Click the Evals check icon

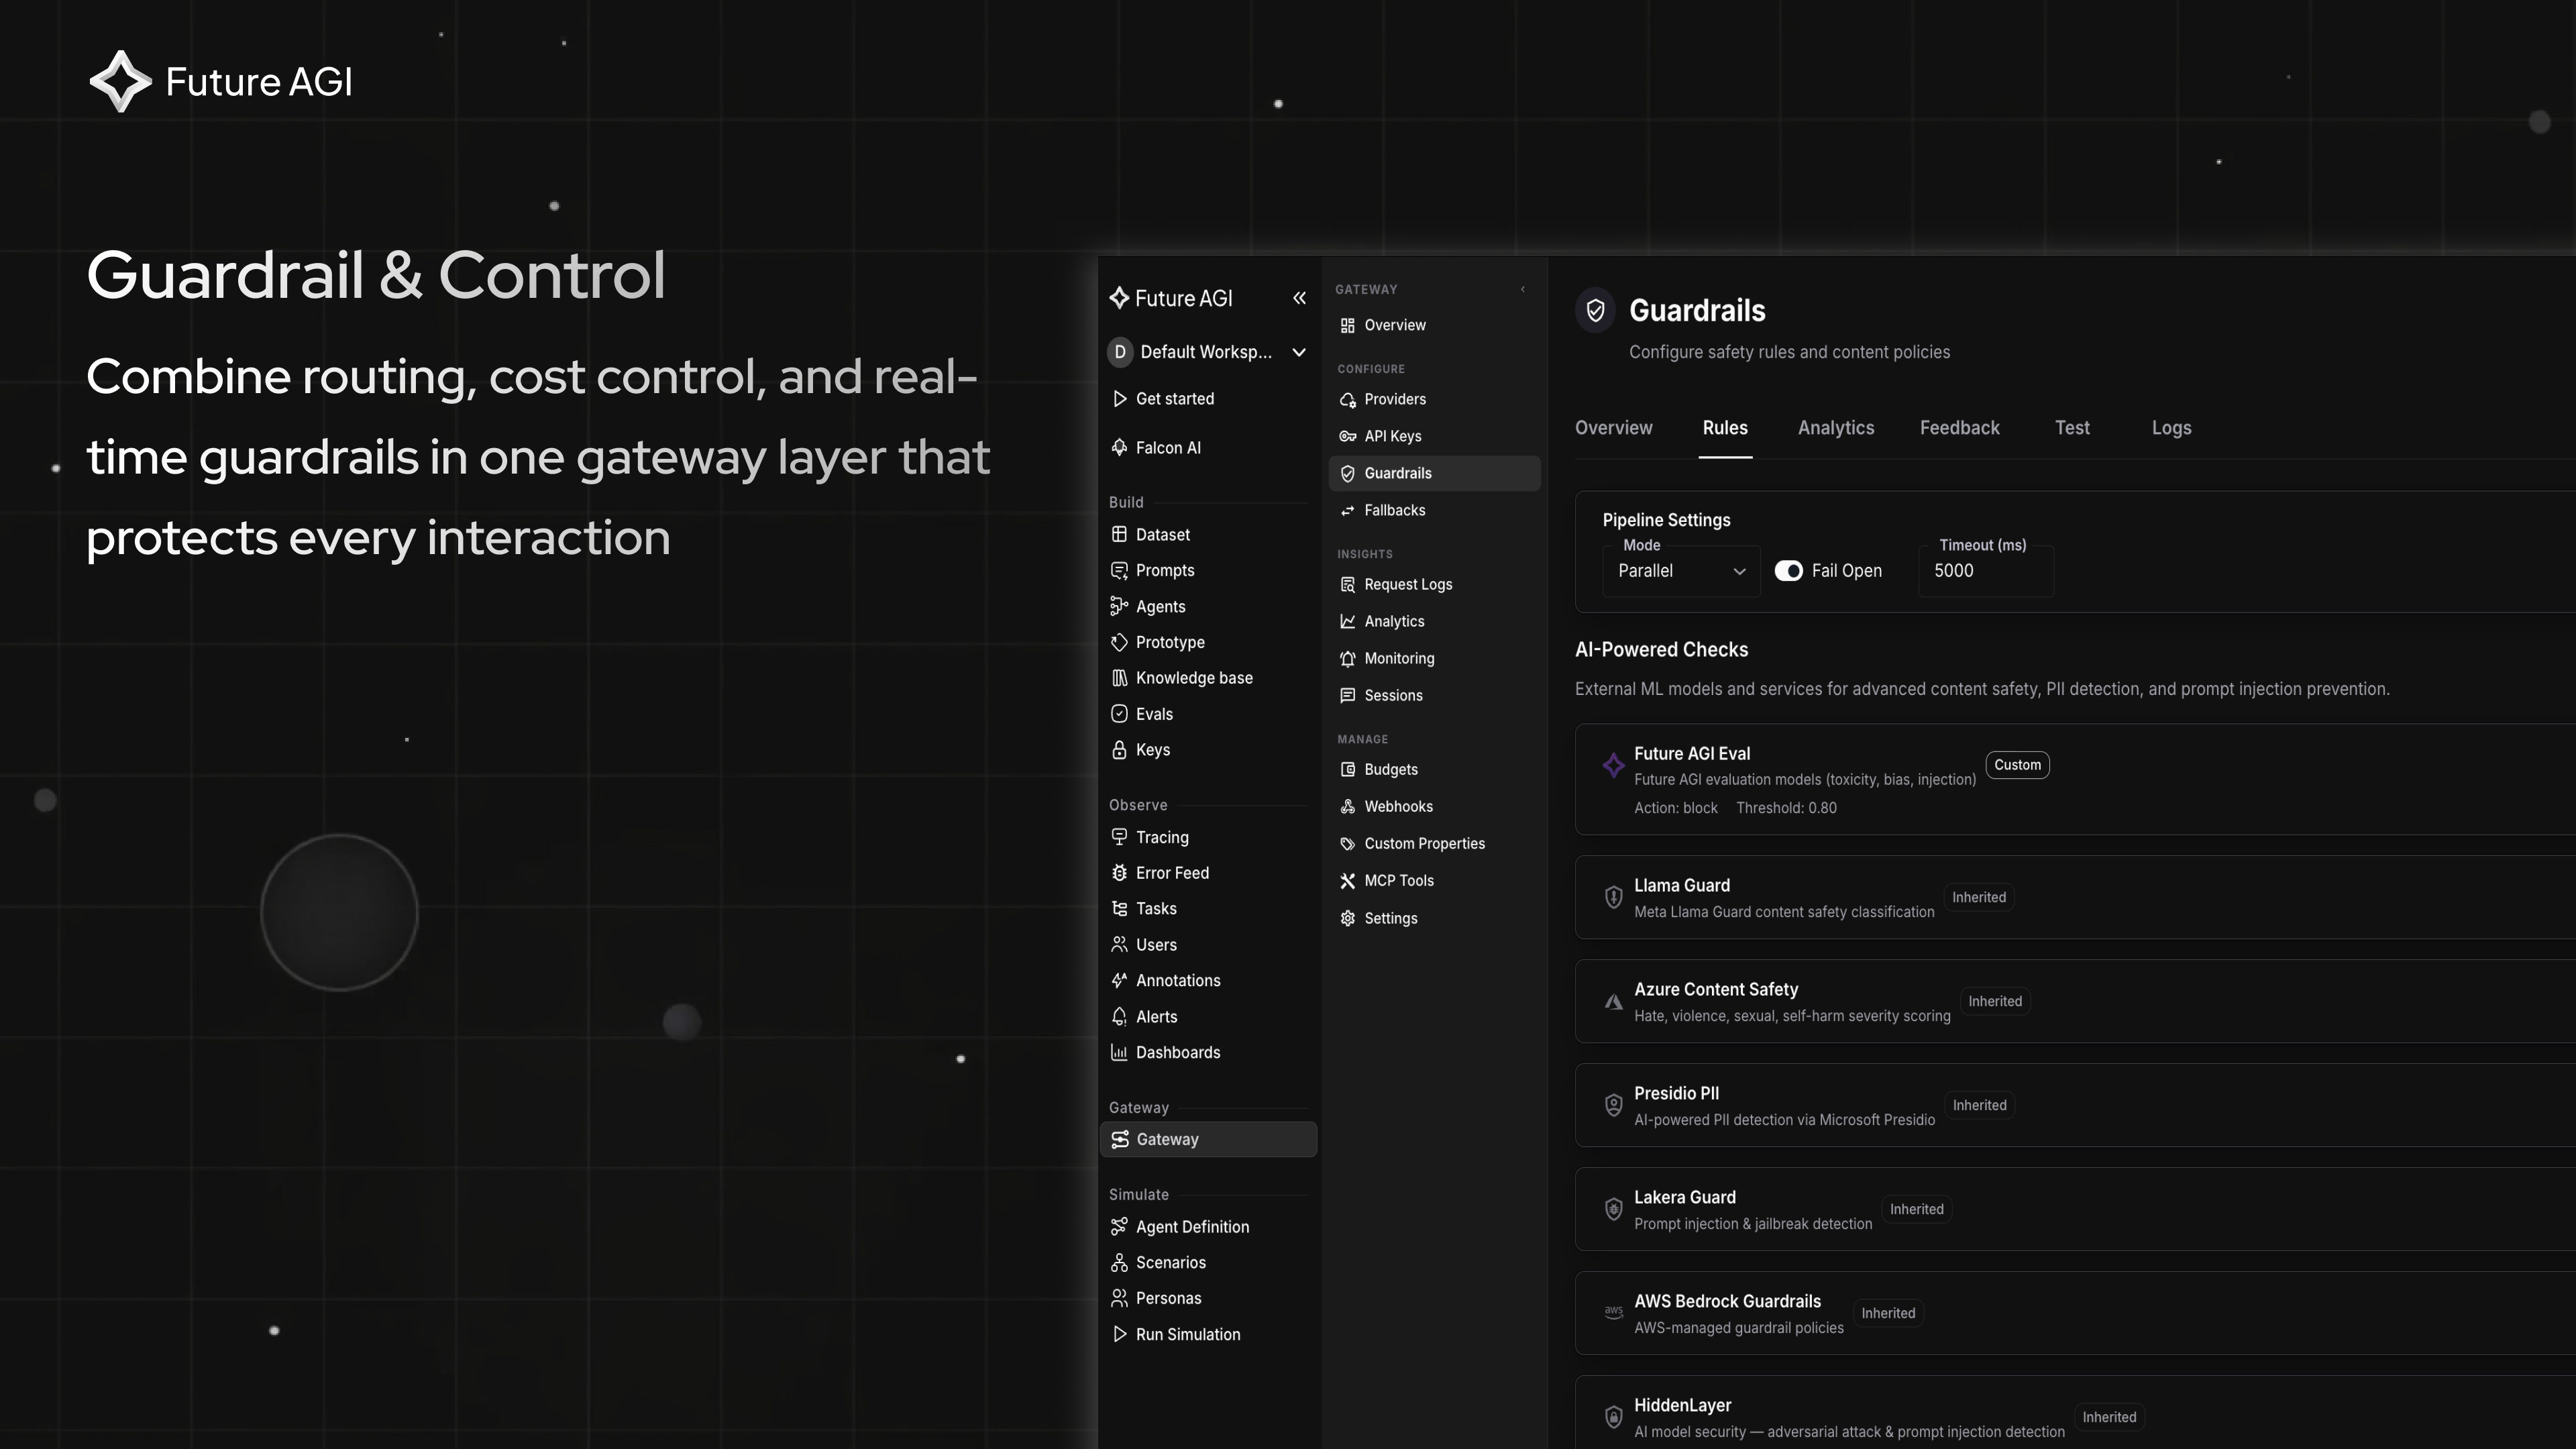tap(1119, 714)
